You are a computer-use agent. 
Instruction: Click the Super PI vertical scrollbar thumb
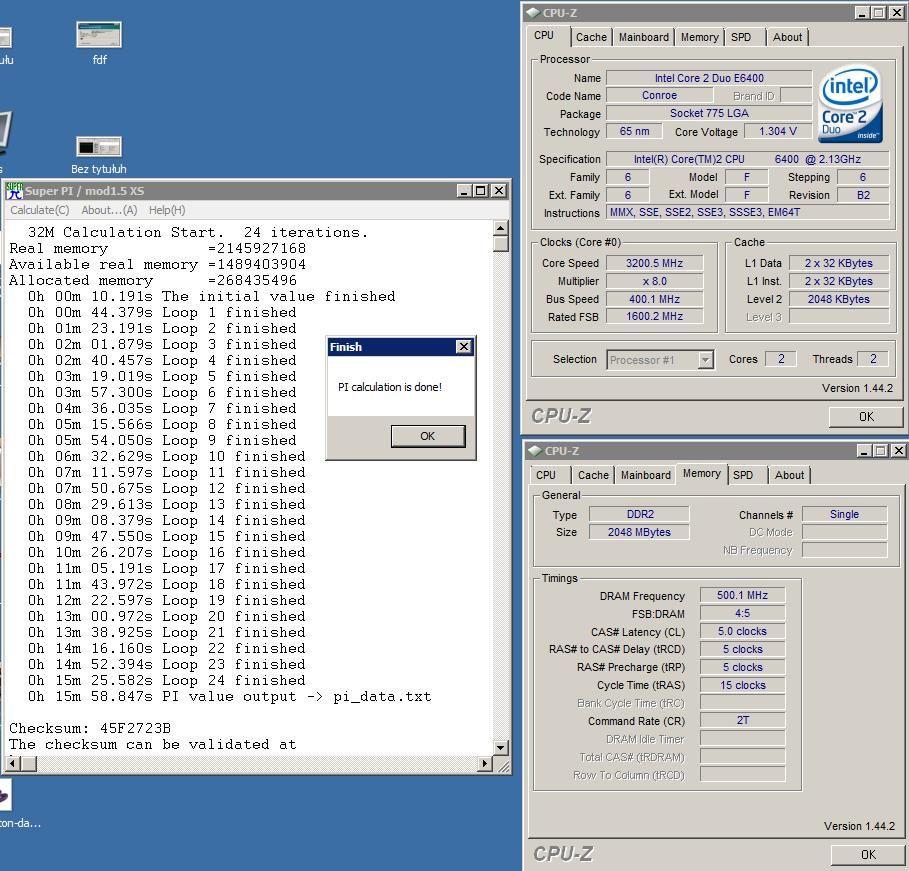(x=500, y=244)
